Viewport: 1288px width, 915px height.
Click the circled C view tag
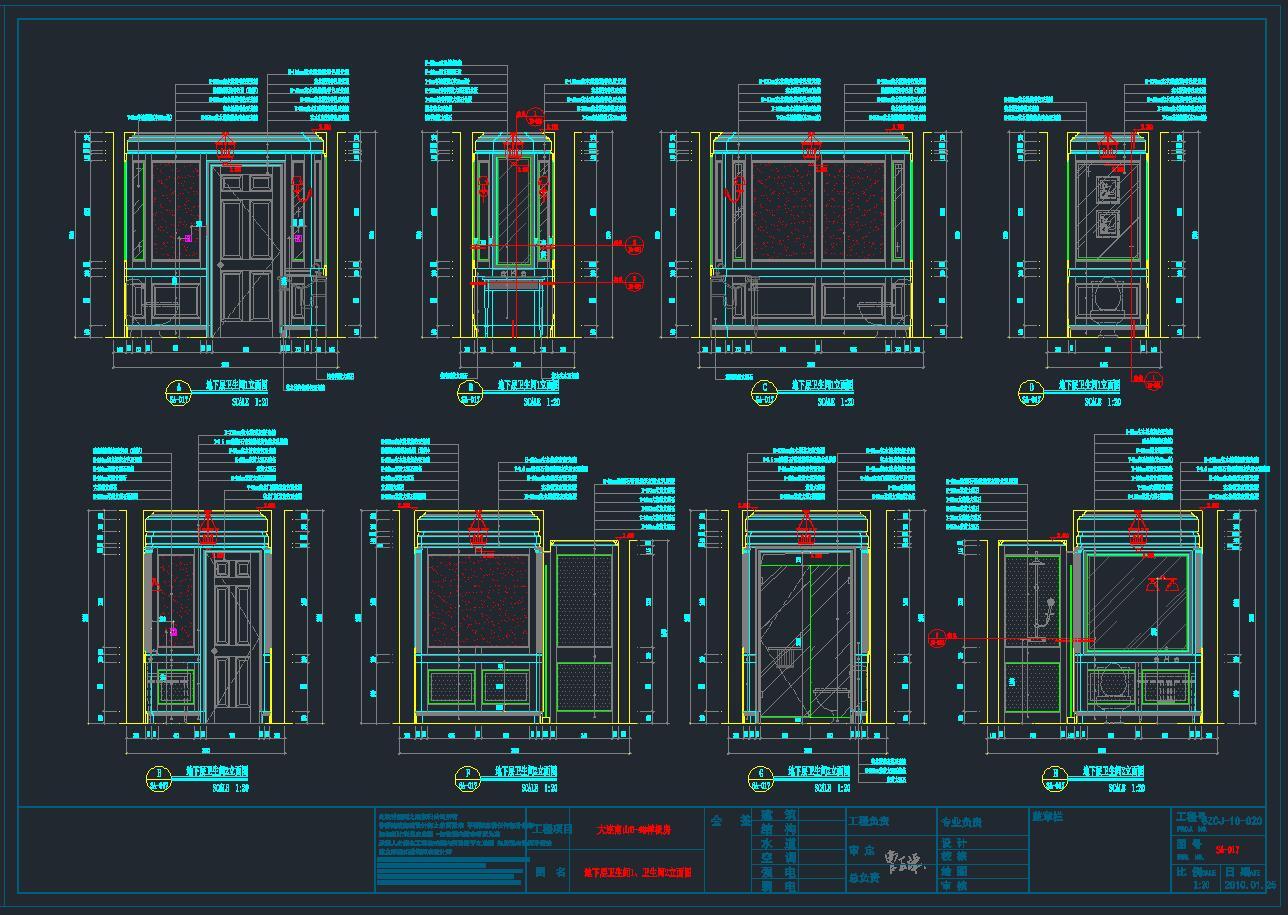point(765,392)
